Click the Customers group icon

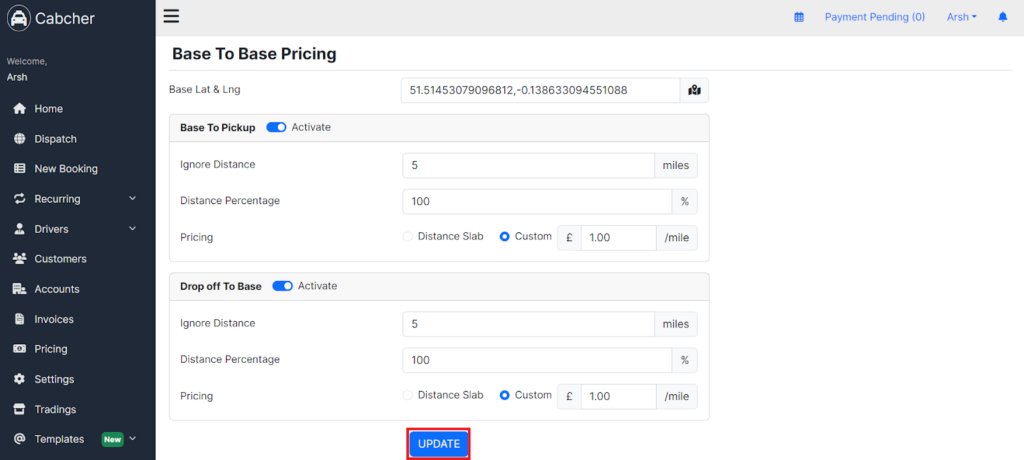point(20,259)
